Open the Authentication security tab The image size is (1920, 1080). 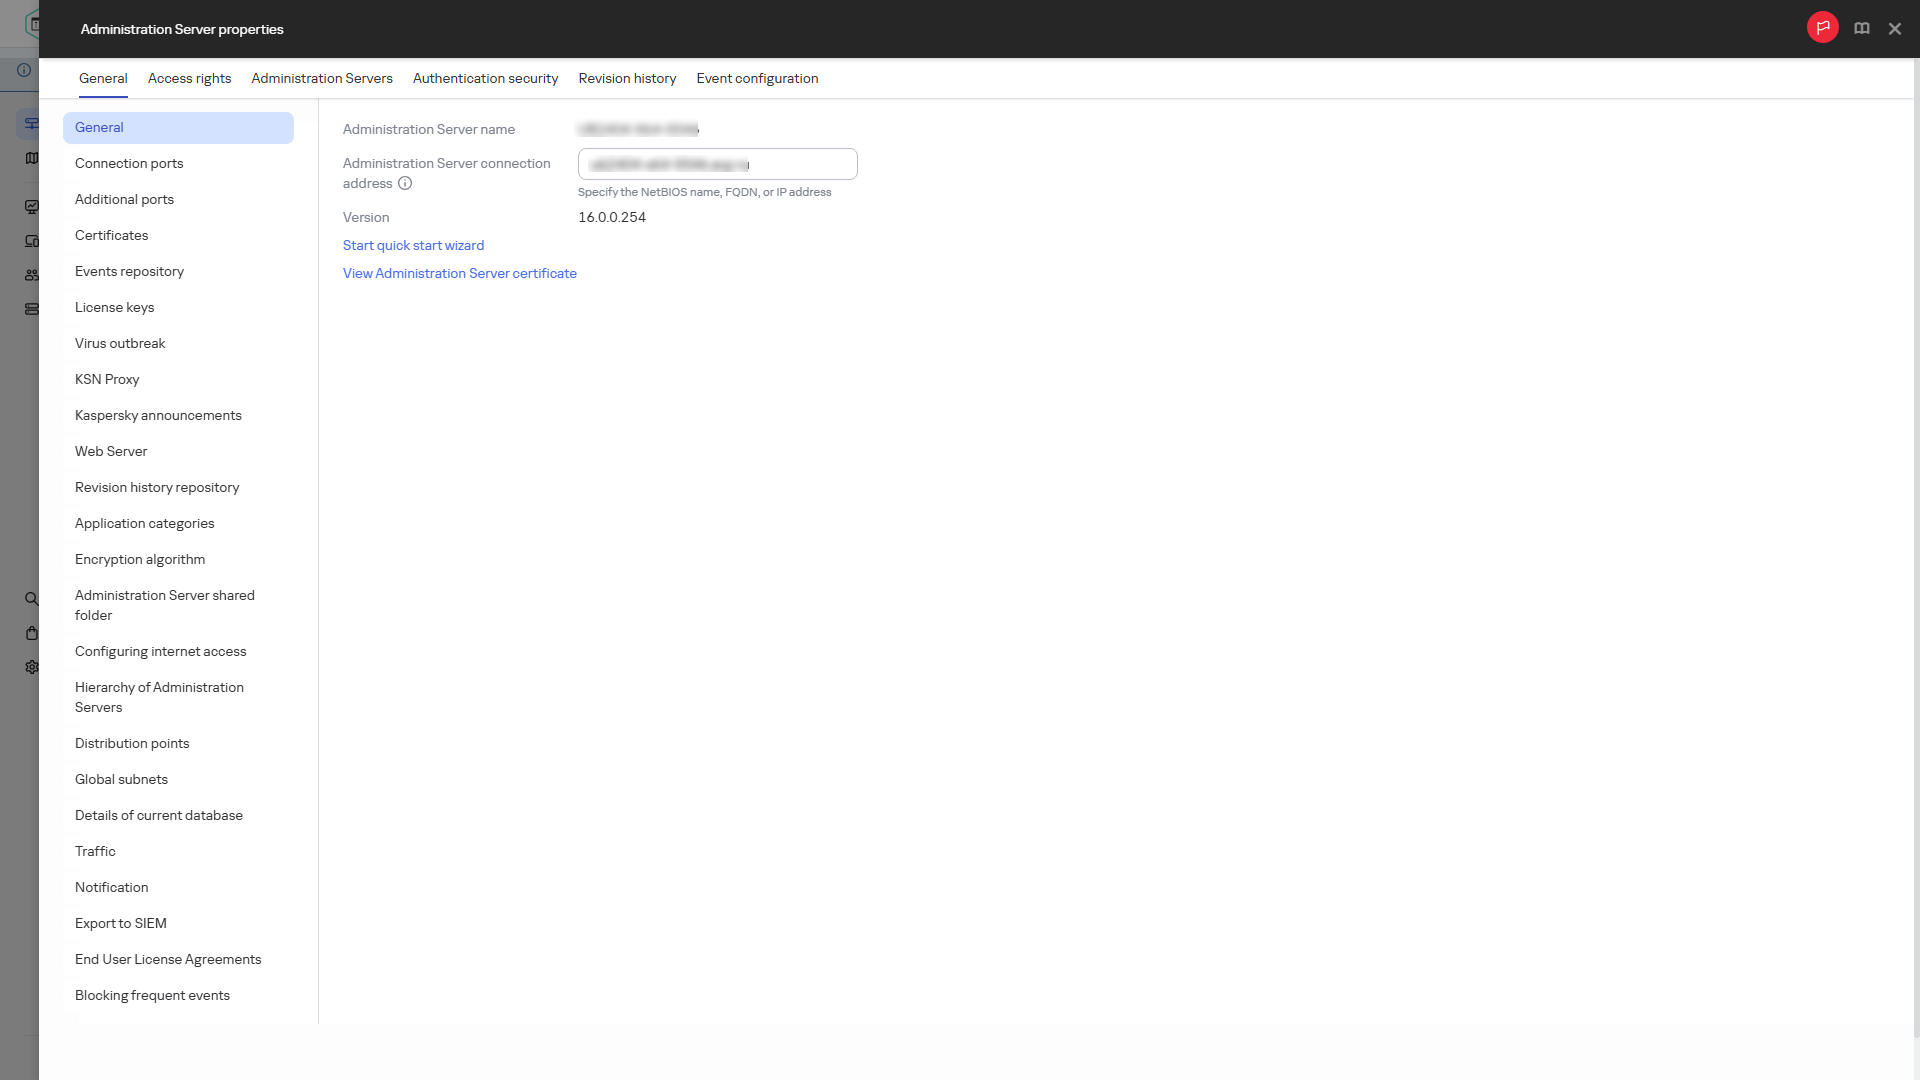point(485,79)
